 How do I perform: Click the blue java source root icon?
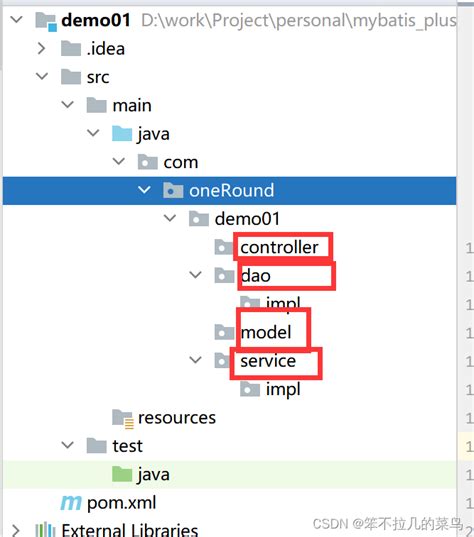(x=122, y=133)
